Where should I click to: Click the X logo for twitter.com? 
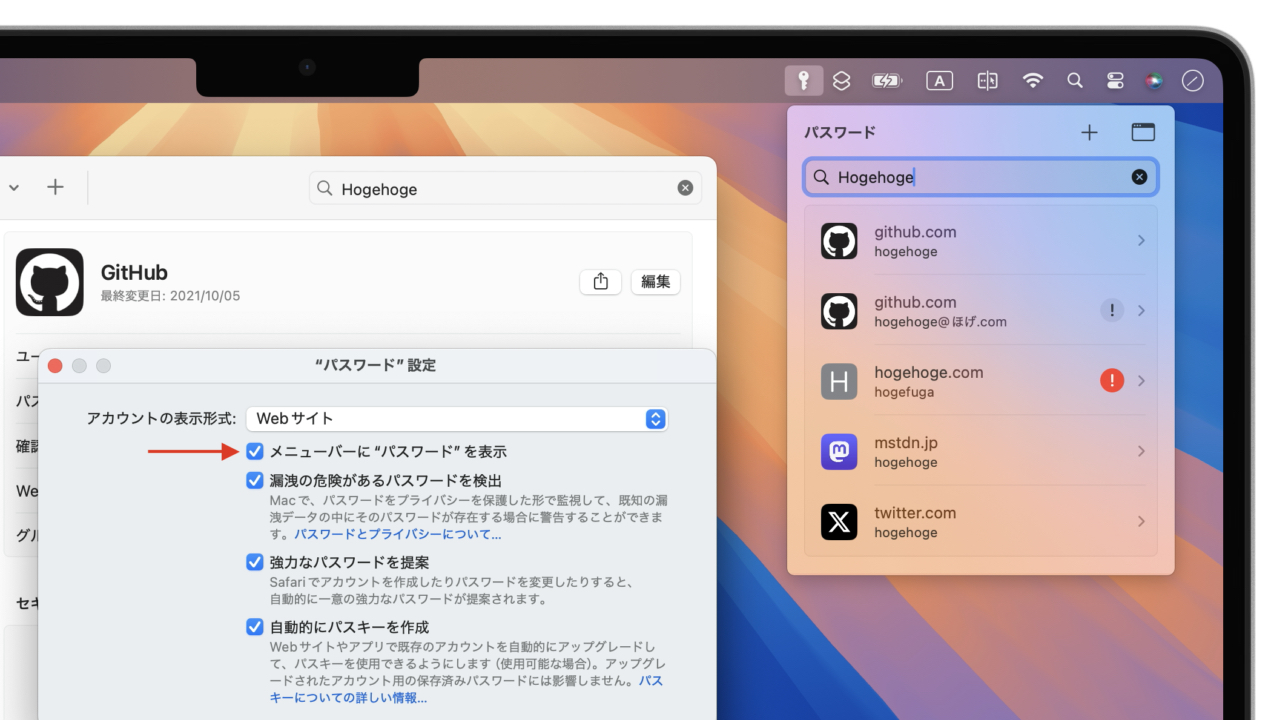pyautogui.click(x=839, y=522)
